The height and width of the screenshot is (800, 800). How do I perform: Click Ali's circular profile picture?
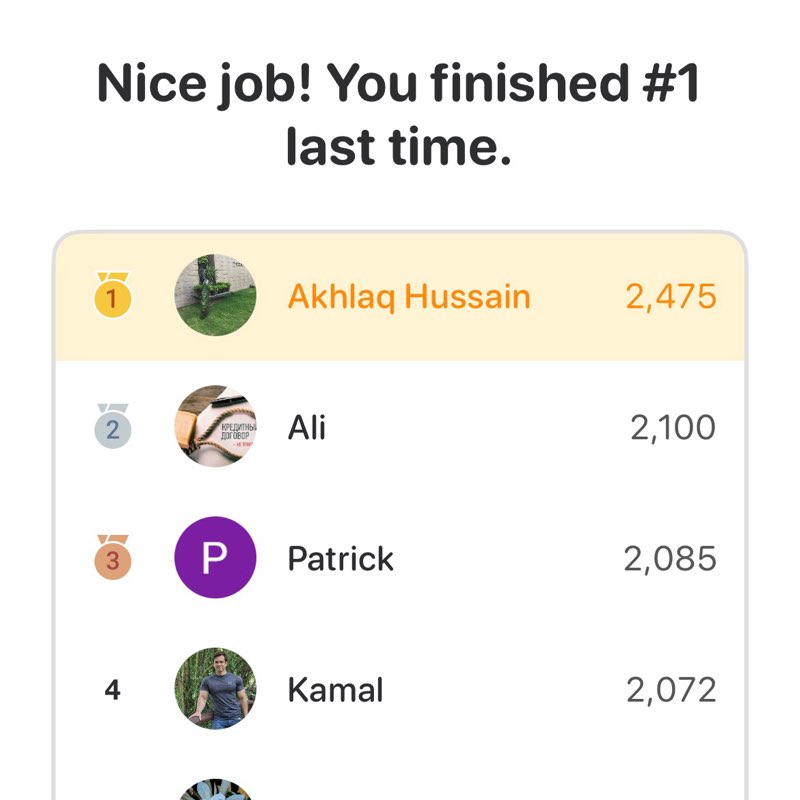pos(215,427)
